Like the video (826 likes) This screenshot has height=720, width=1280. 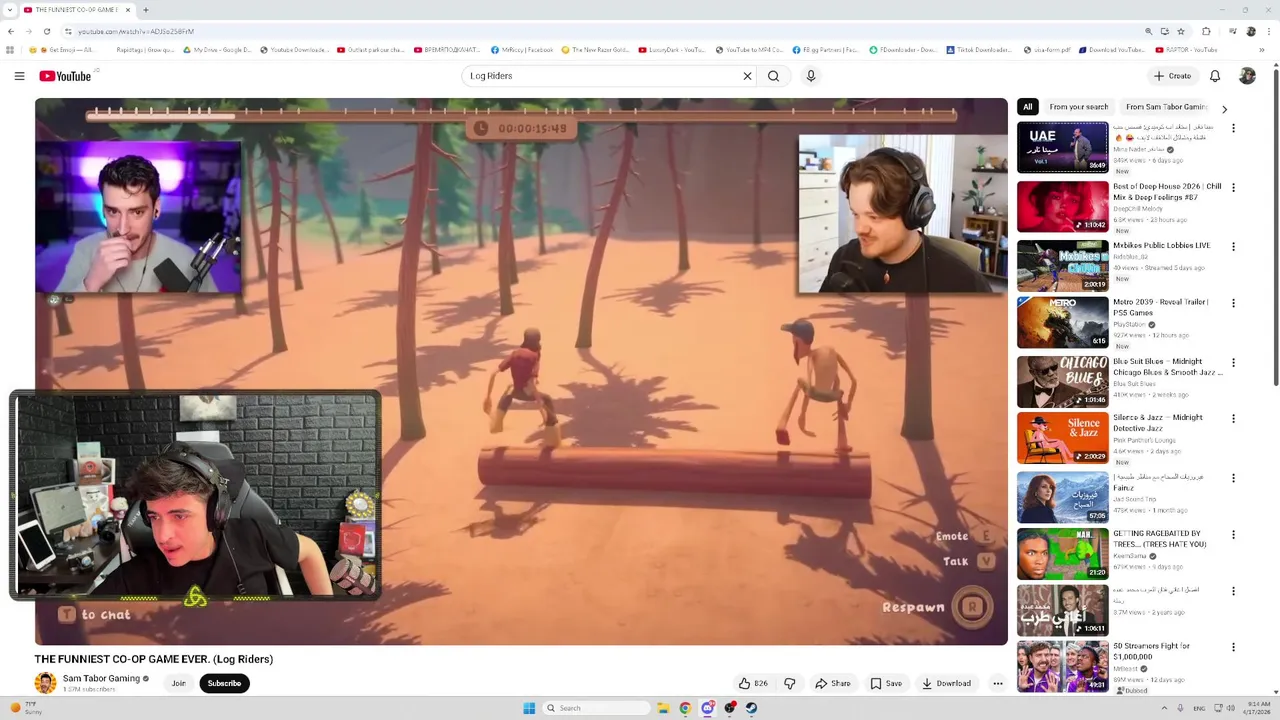pyautogui.click(x=753, y=684)
